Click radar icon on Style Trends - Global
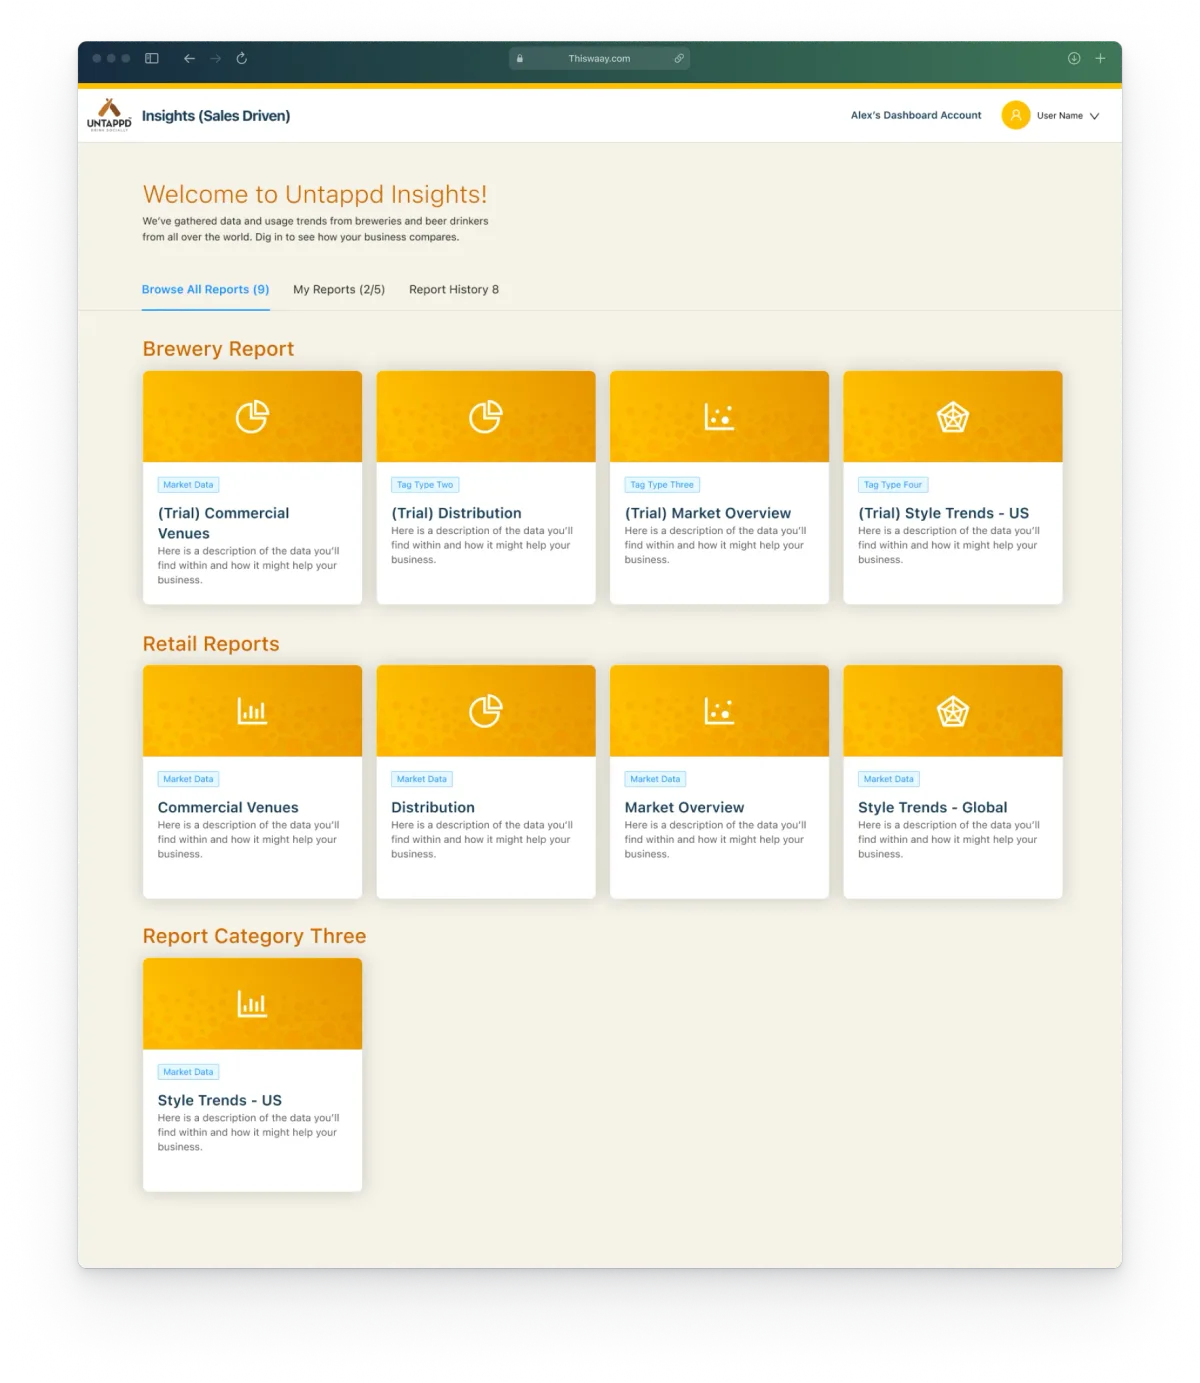This screenshot has width=1200, height=1383. (x=953, y=711)
